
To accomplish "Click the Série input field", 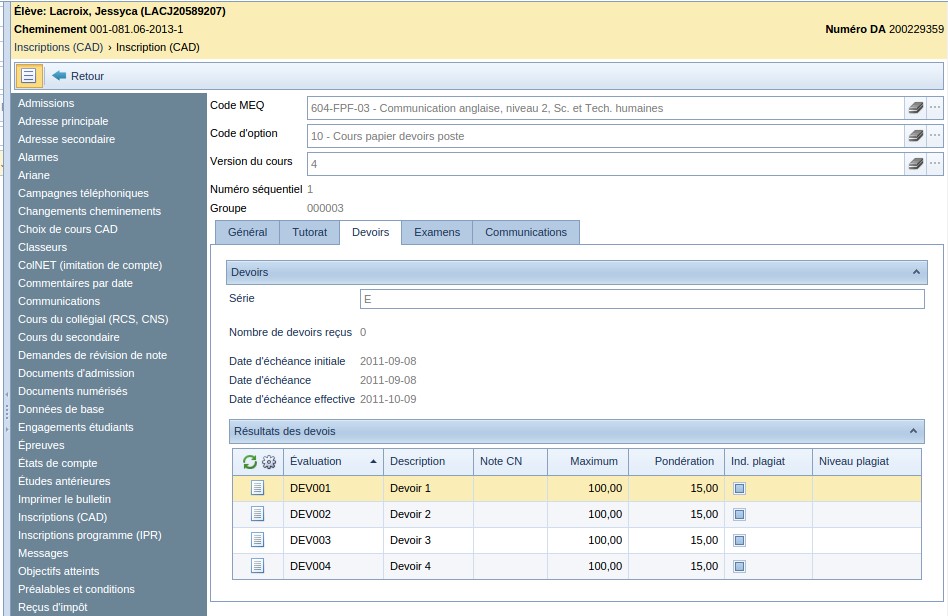I will click(641, 299).
